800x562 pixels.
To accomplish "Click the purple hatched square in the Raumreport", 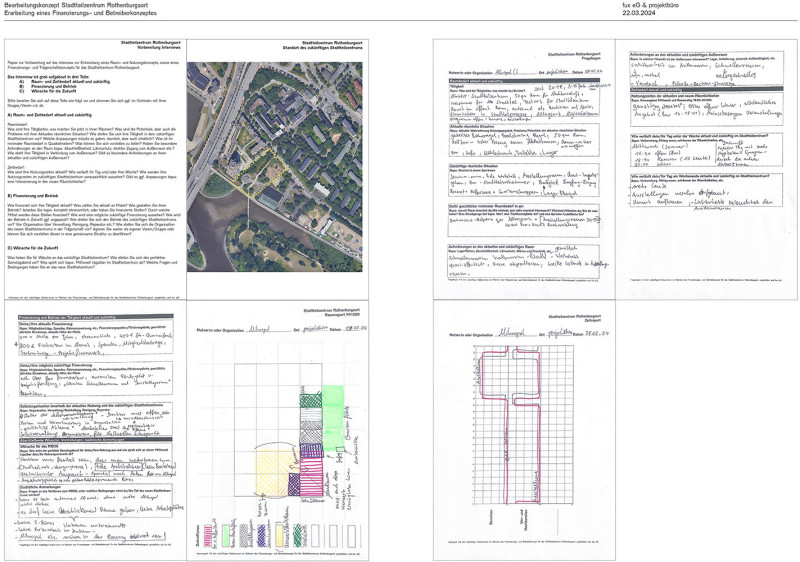I will pyautogui.click(x=293, y=484).
